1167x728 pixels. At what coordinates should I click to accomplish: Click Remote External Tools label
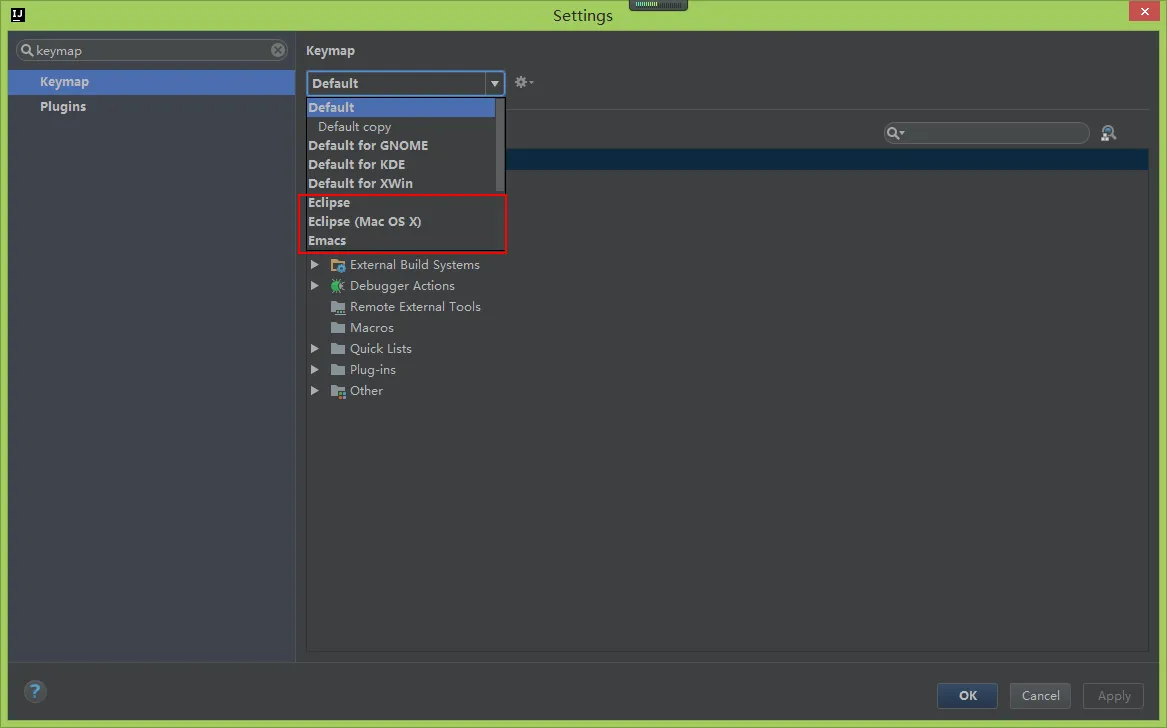[415, 307]
